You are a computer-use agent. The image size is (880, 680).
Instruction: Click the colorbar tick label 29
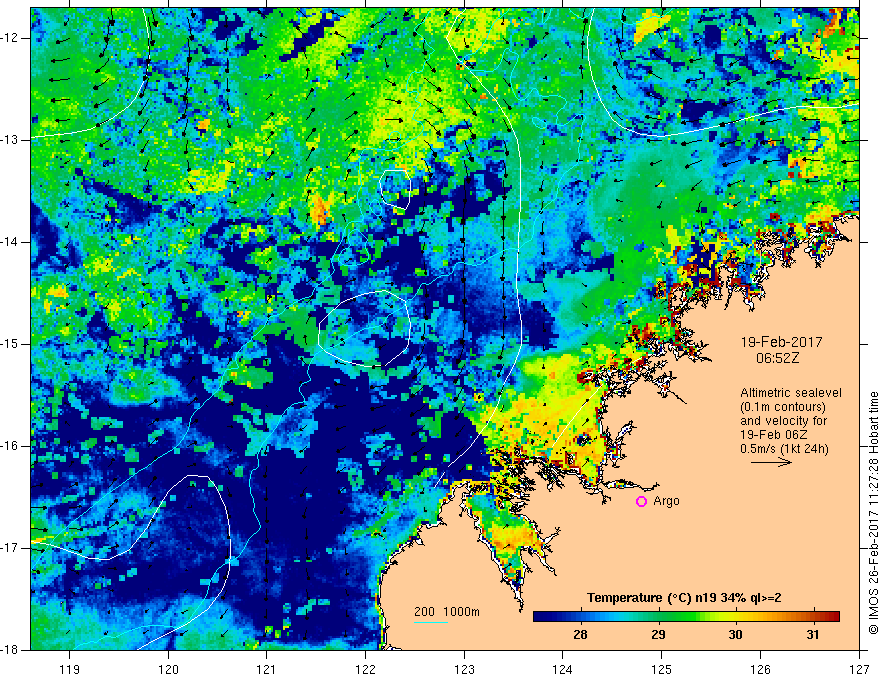tap(658, 635)
